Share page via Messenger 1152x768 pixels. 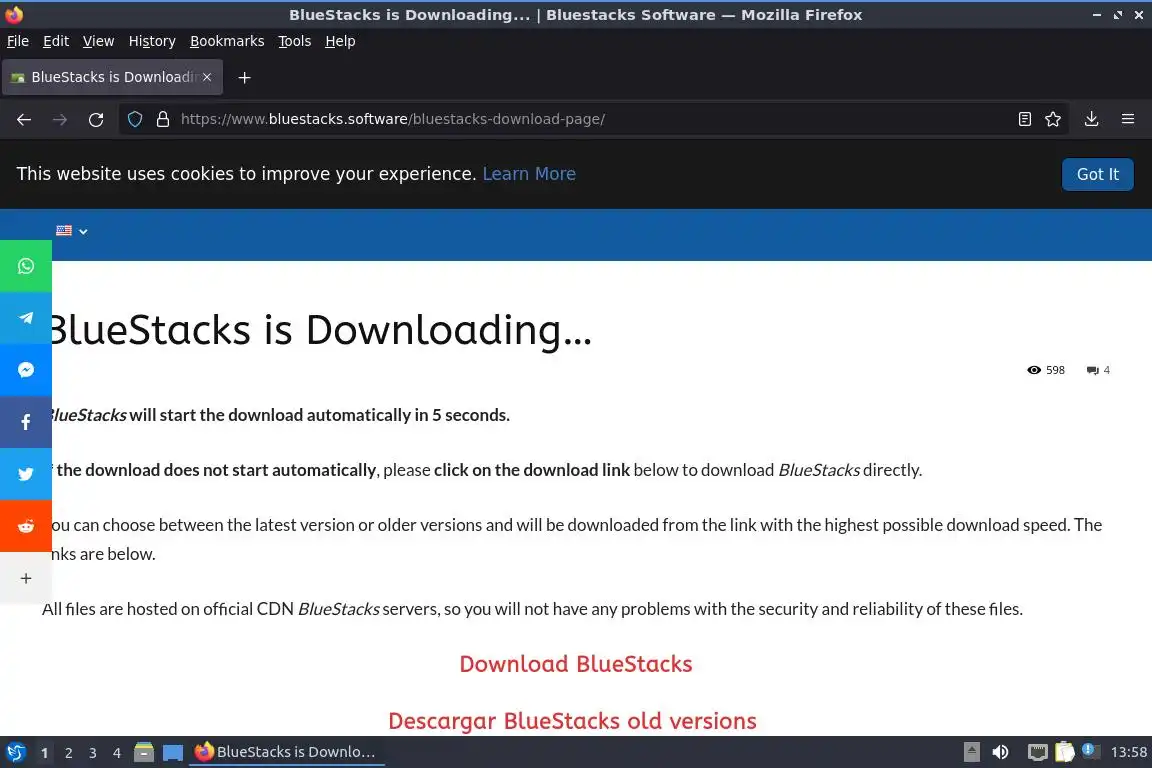(26, 370)
